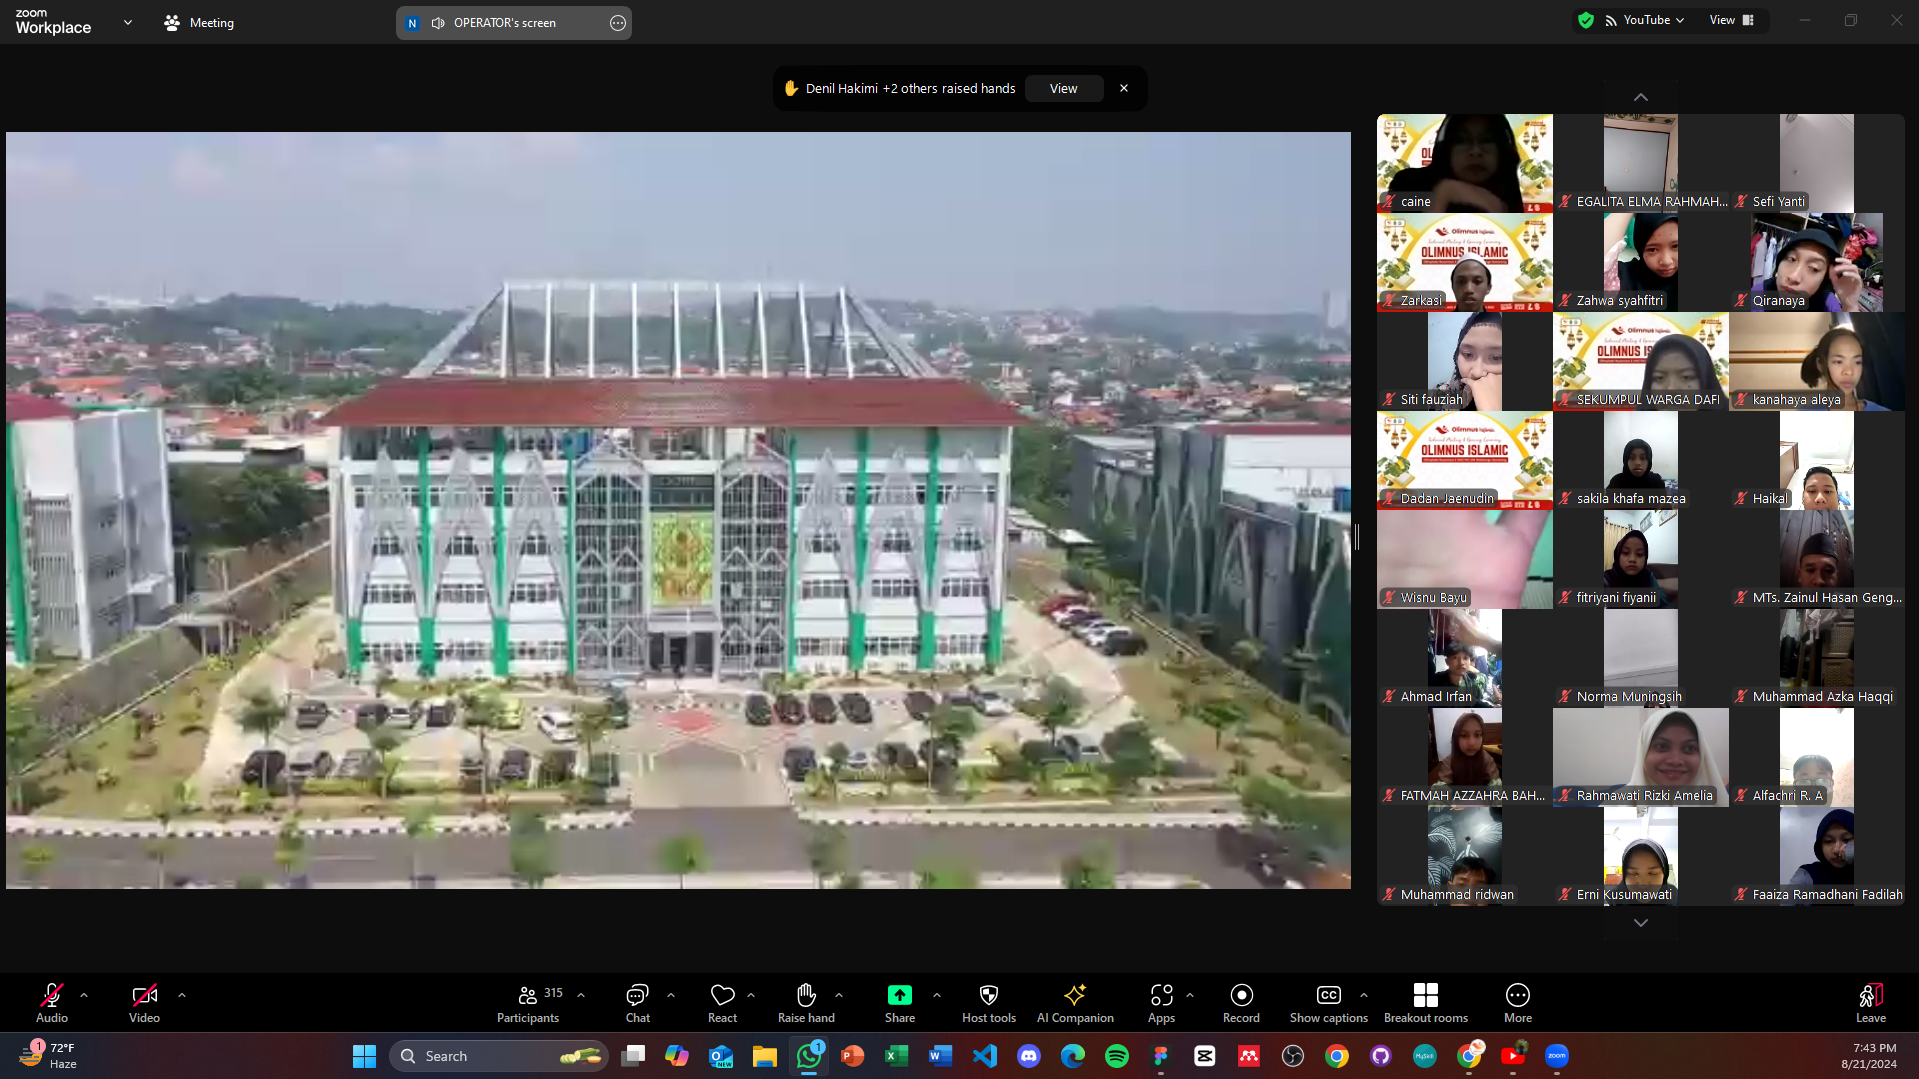Leave the meeting
Screen dimensions: 1919x1079
1870,1003
